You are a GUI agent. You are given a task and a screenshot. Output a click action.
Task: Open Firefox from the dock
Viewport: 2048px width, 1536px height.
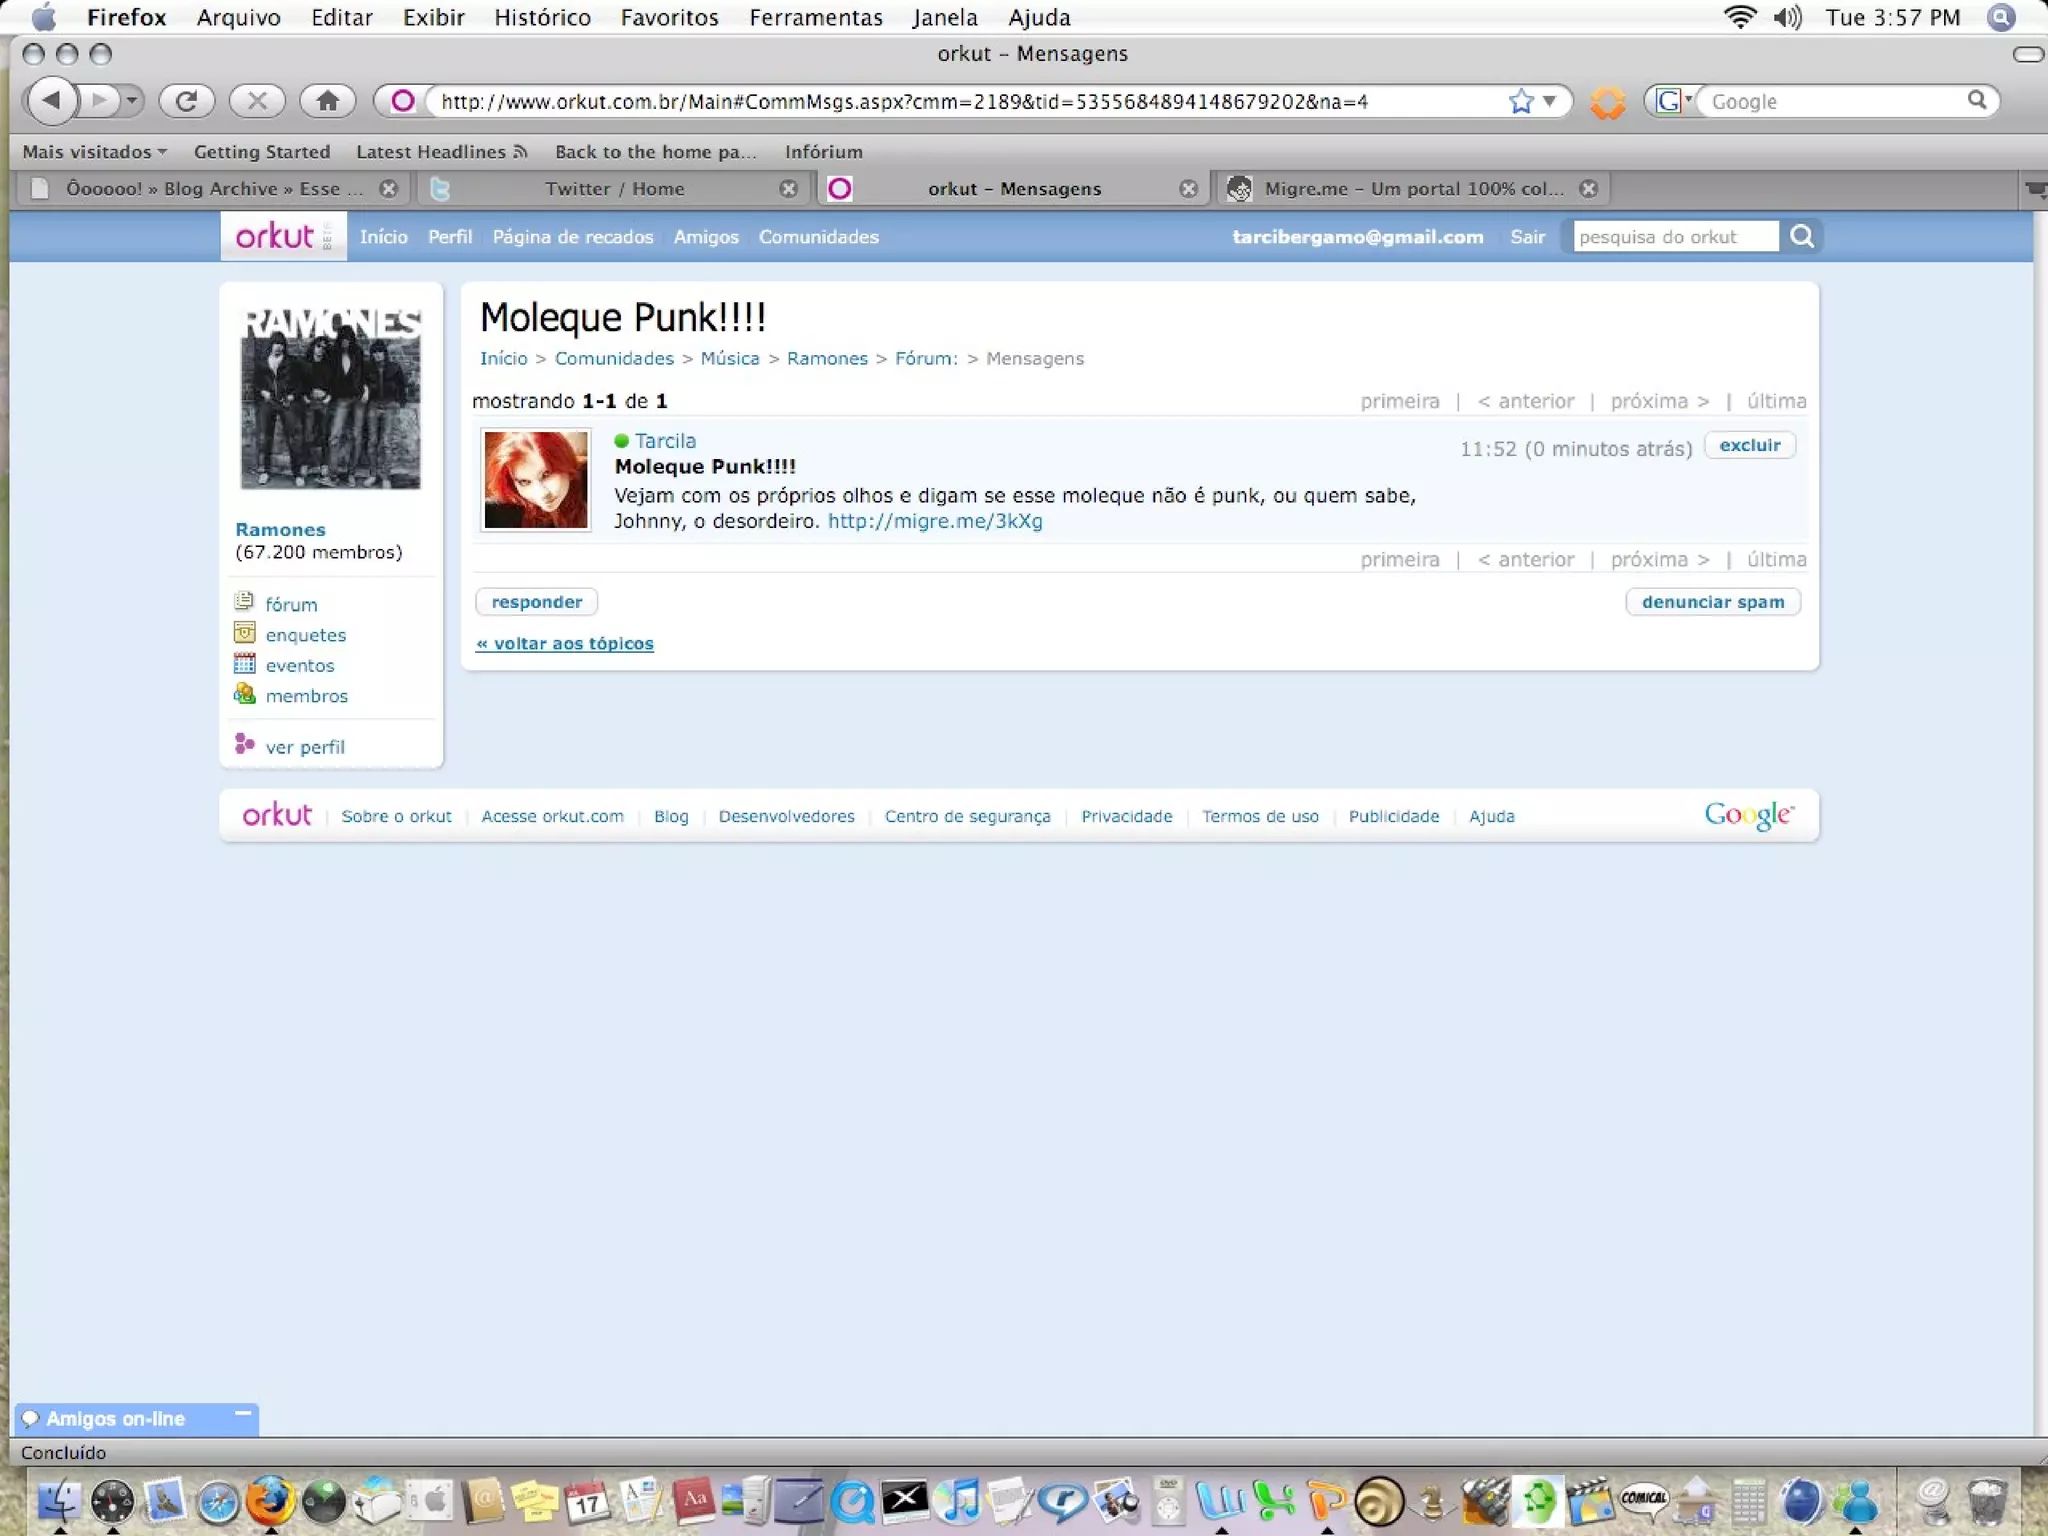pos(270,1500)
